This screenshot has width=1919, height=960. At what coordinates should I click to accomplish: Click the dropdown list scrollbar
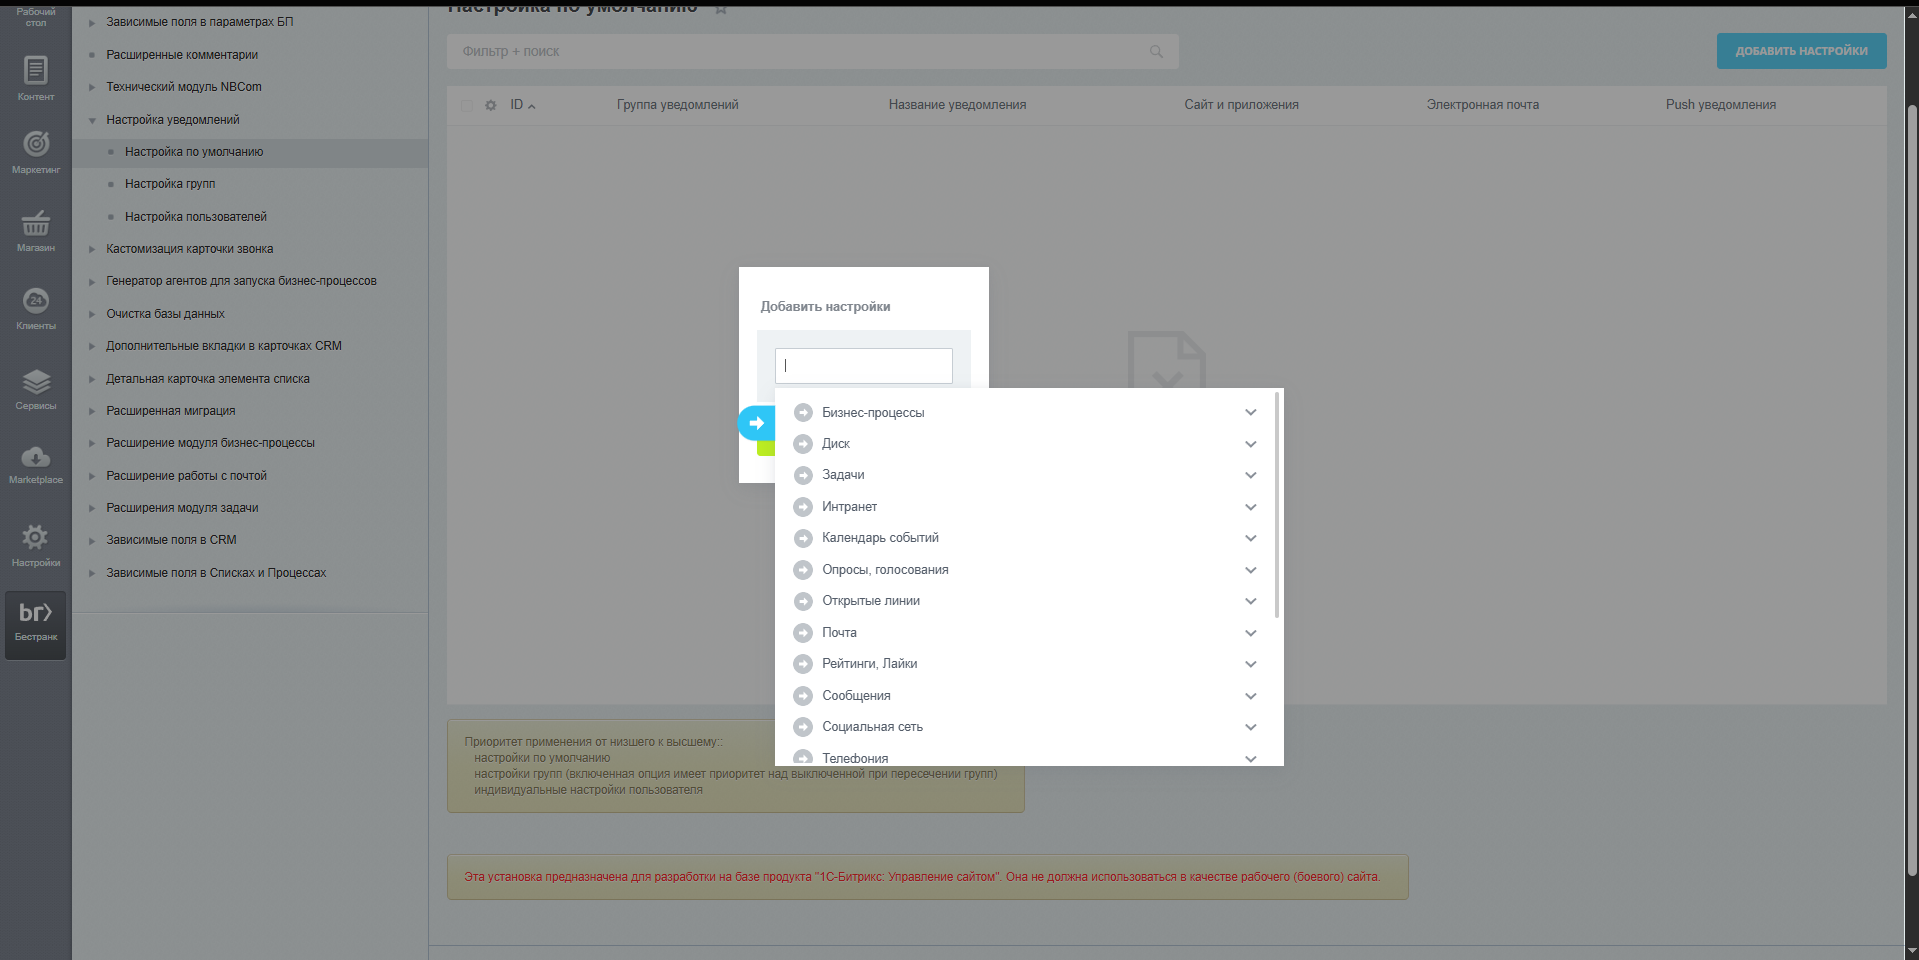click(1277, 505)
